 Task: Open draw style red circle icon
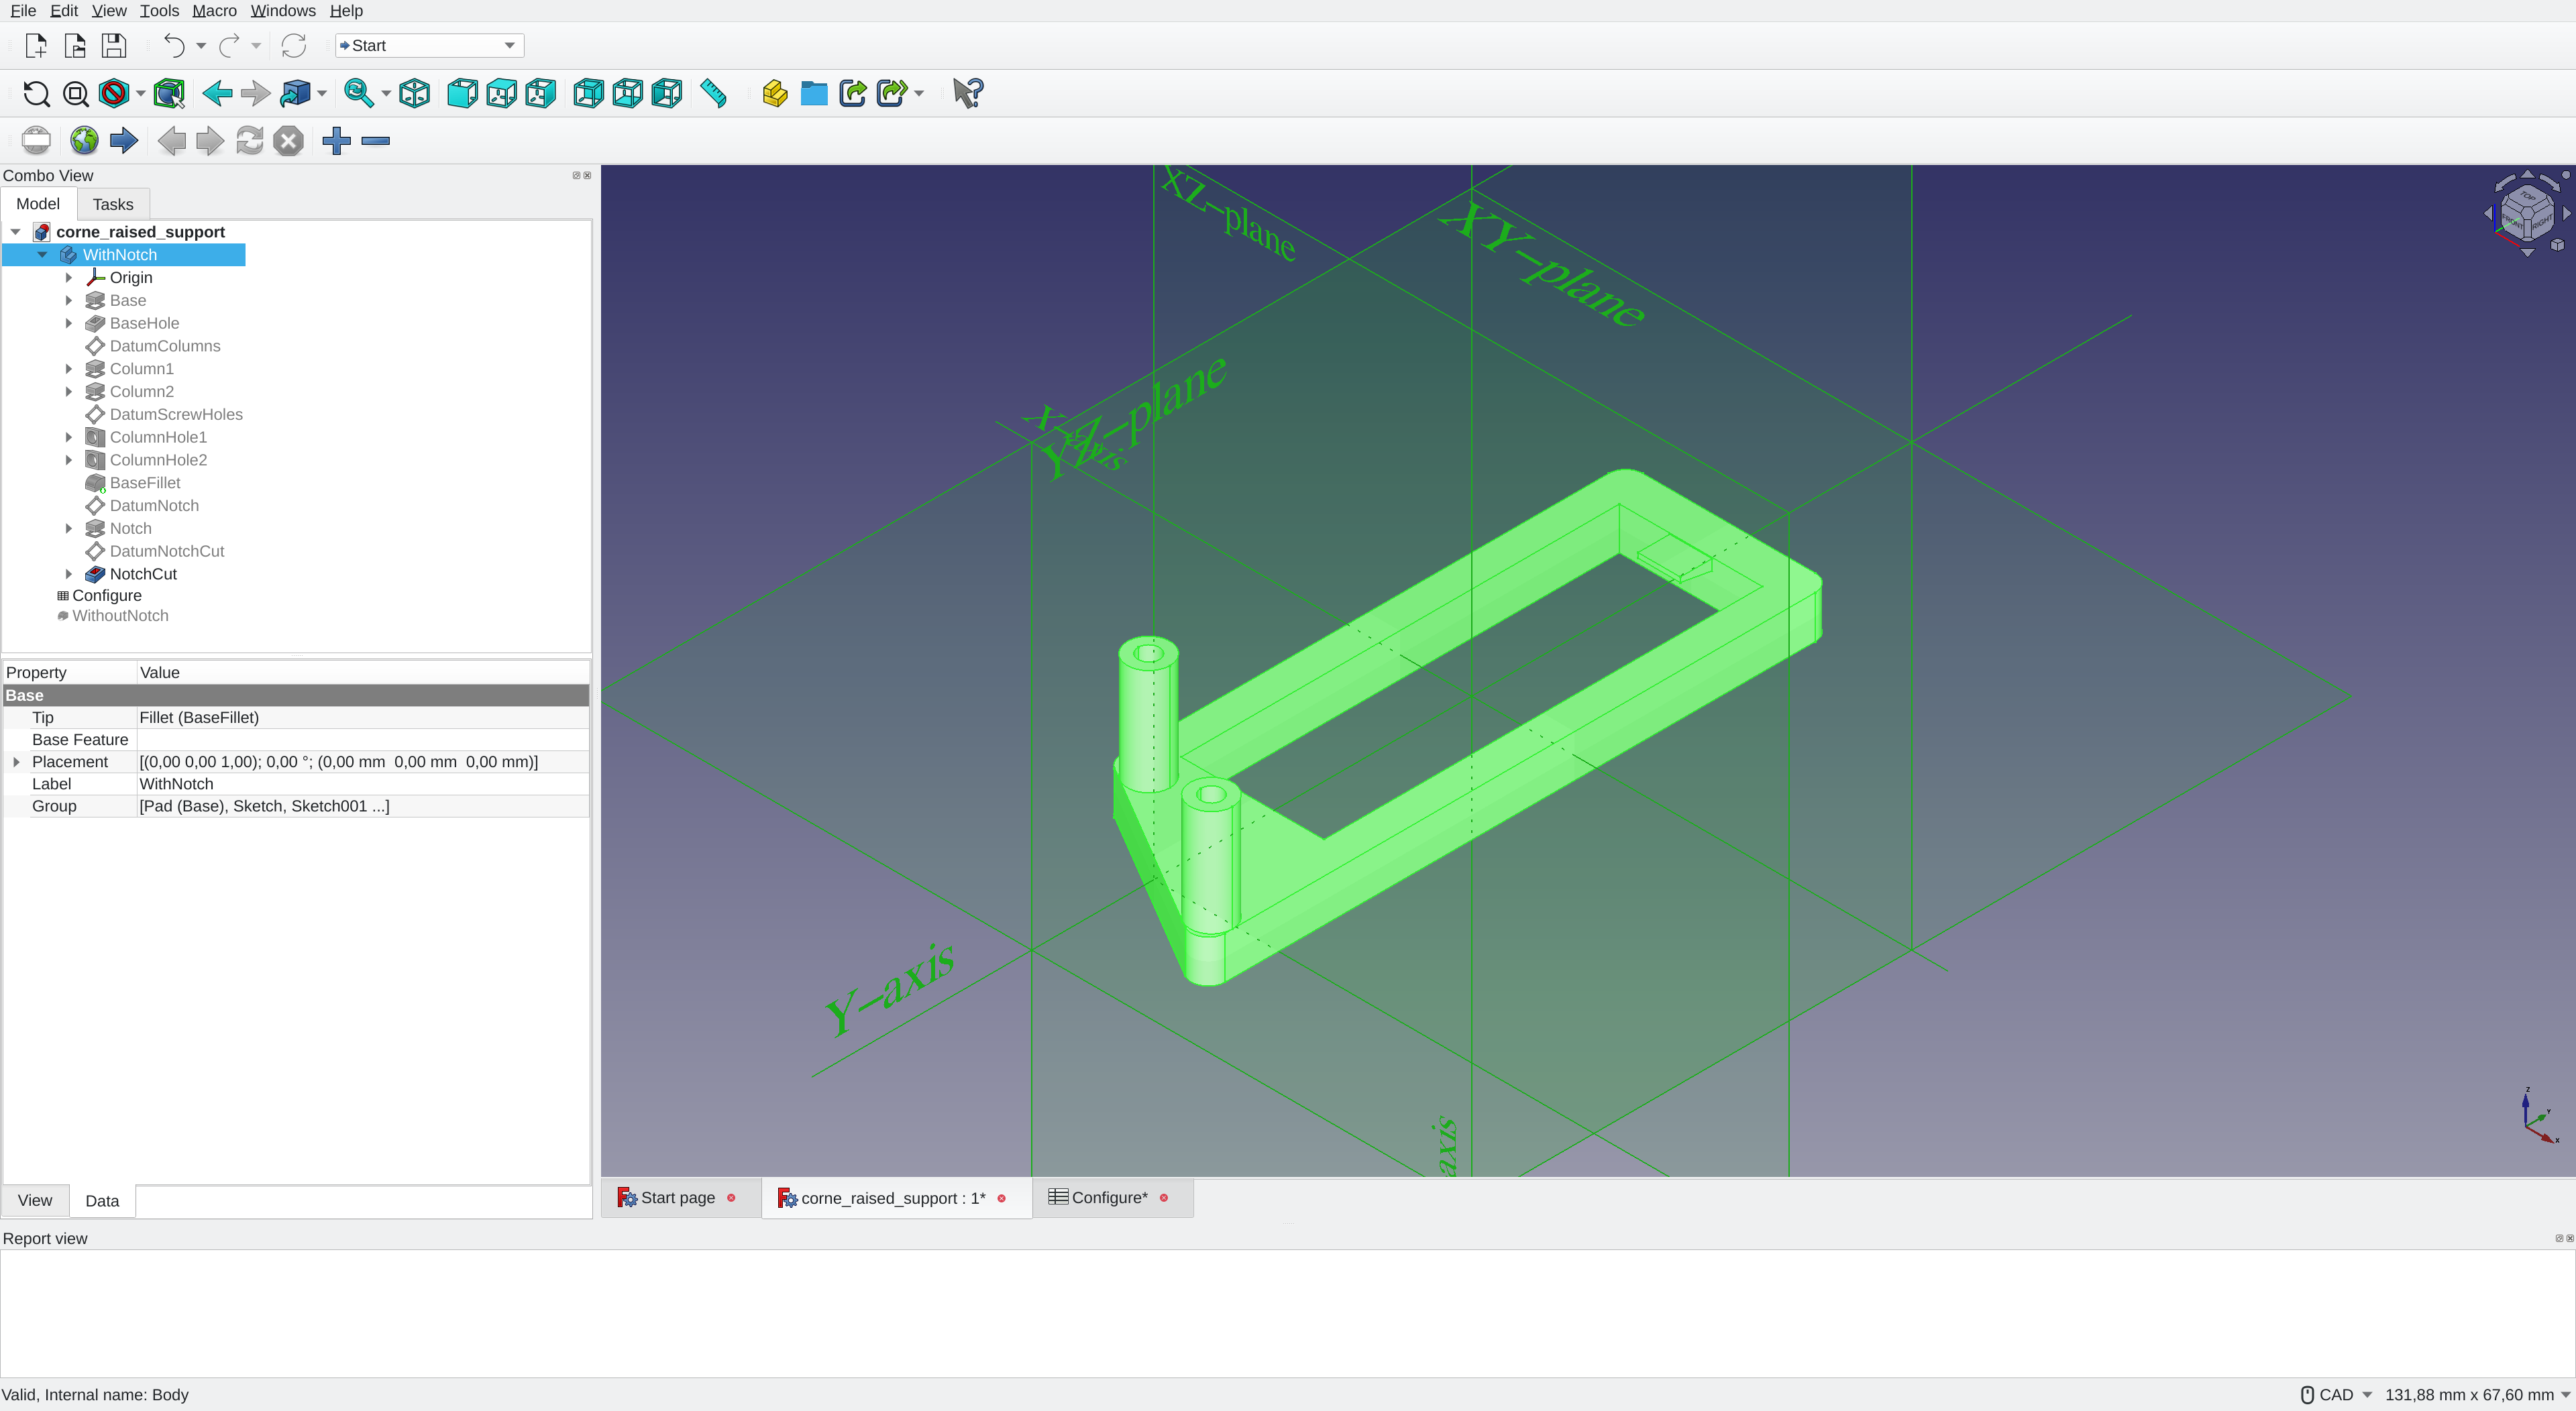coord(114,93)
